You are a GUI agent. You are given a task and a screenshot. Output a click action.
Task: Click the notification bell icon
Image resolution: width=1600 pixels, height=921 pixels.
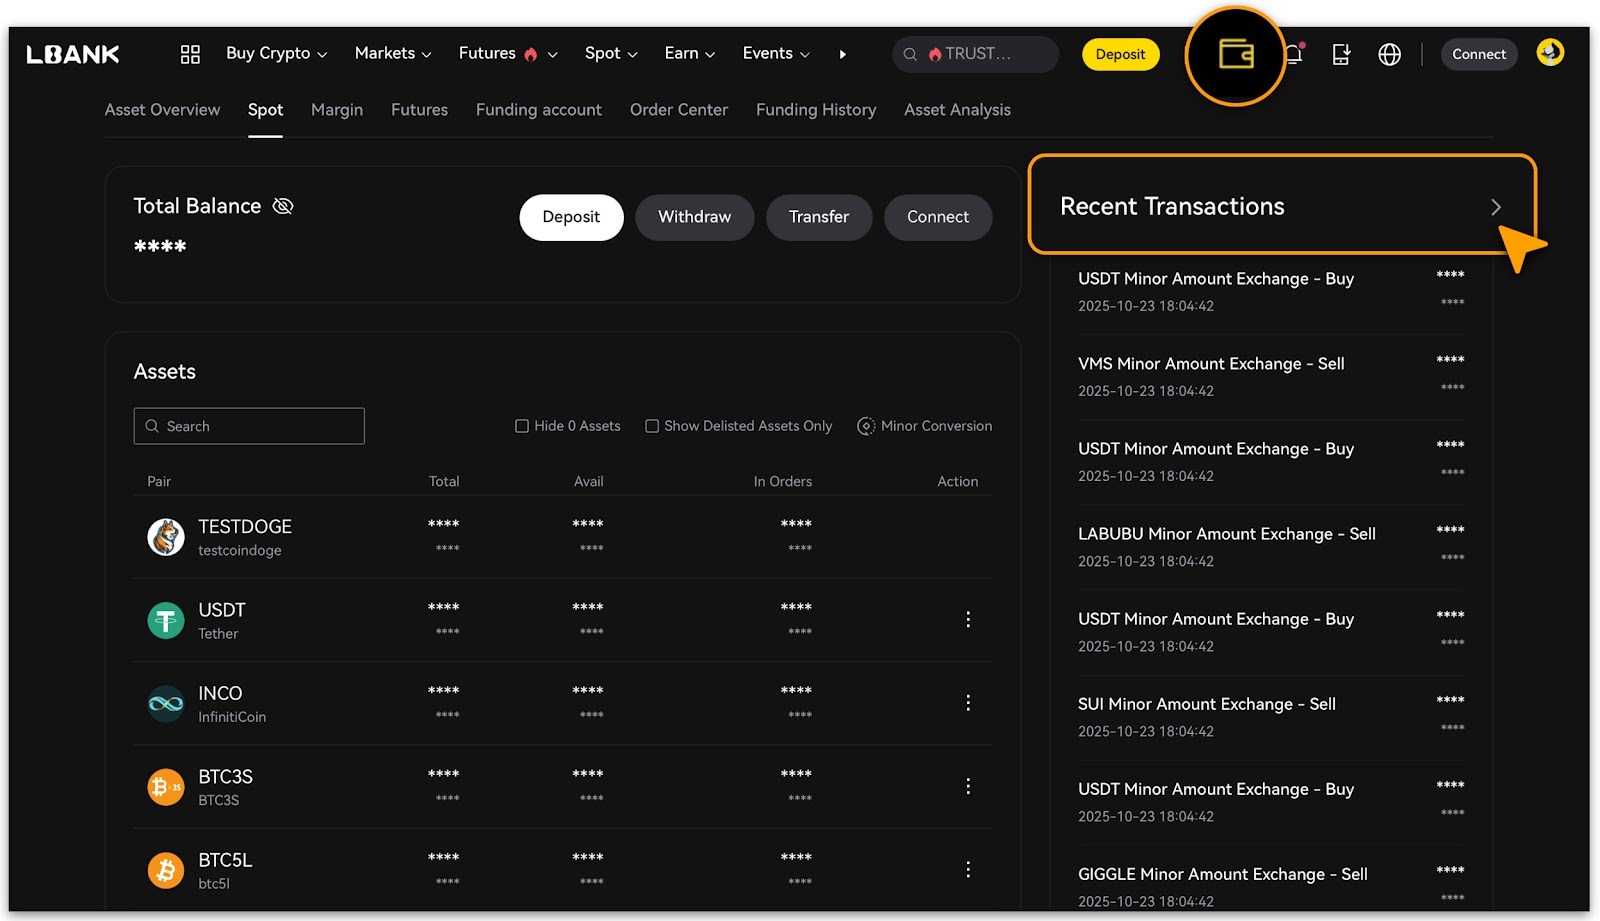pos(1294,54)
